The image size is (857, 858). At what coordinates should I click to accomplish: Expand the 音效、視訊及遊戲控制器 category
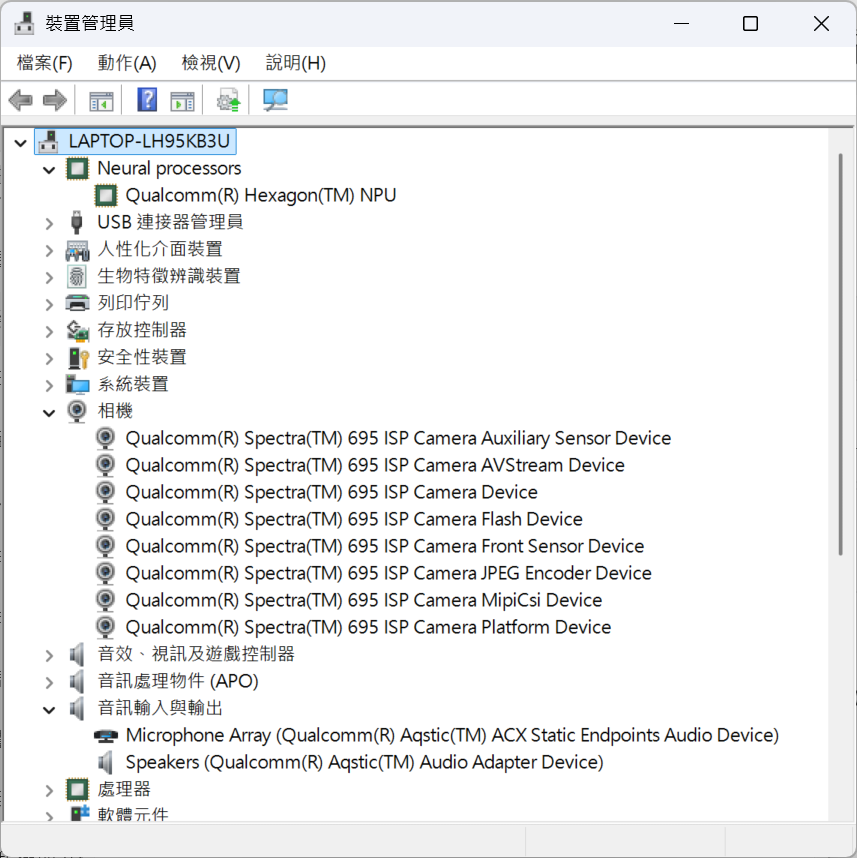pyautogui.click(x=49, y=656)
